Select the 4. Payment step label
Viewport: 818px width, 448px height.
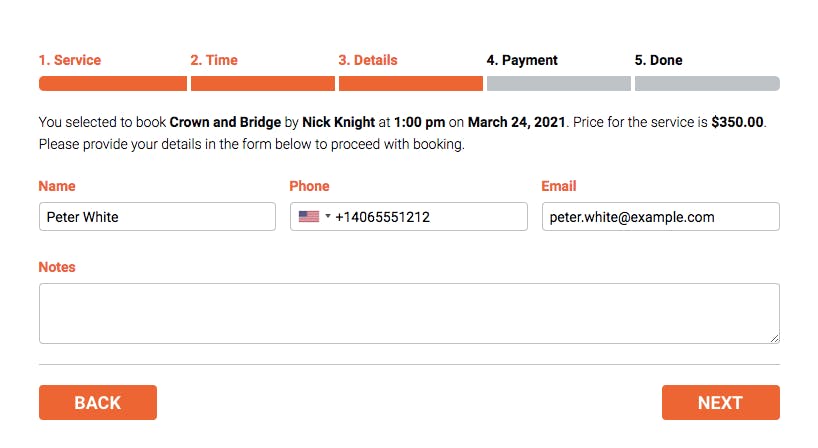click(522, 60)
